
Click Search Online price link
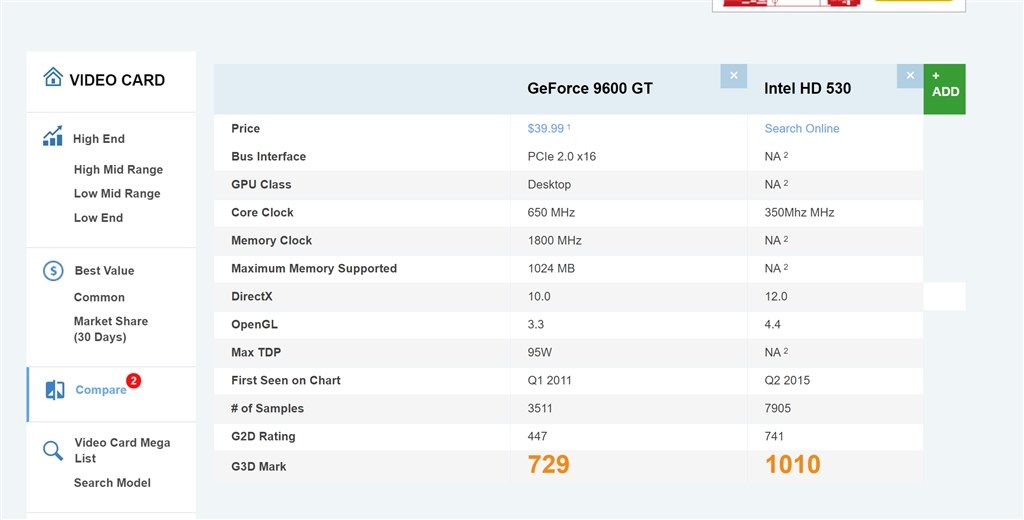point(802,129)
